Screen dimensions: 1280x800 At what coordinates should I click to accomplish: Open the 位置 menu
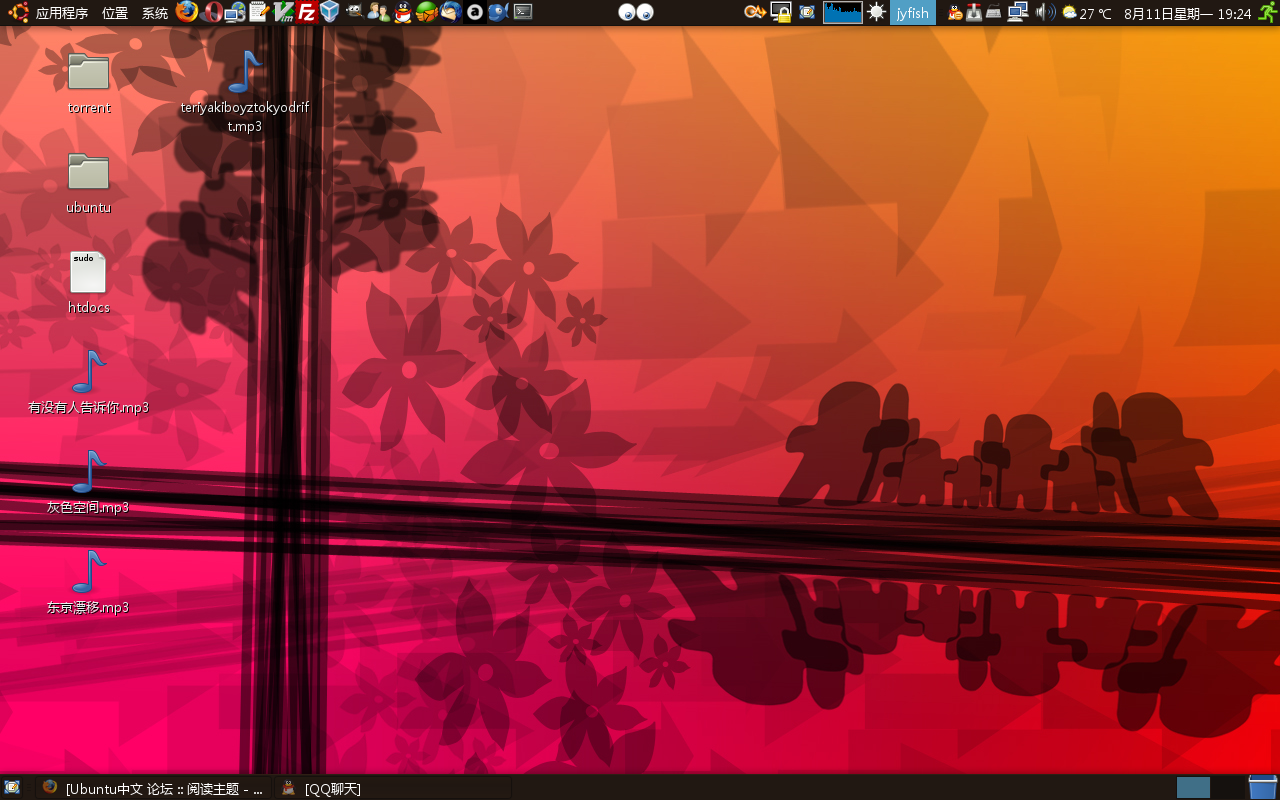coord(115,13)
